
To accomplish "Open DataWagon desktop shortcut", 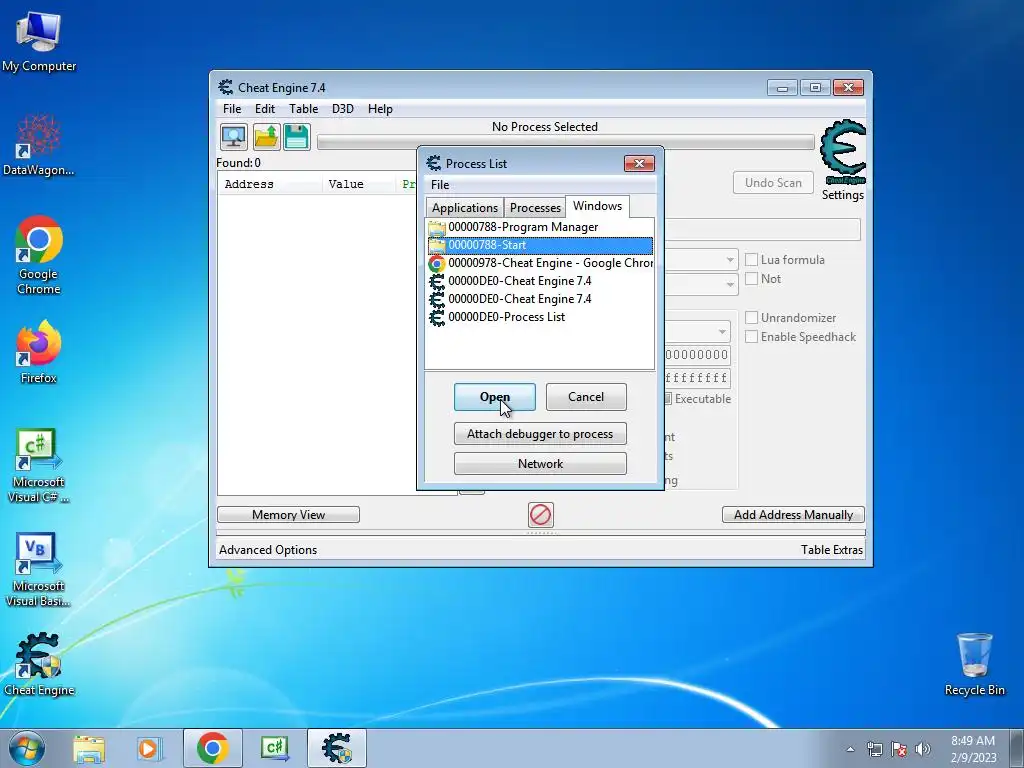I will (x=39, y=145).
